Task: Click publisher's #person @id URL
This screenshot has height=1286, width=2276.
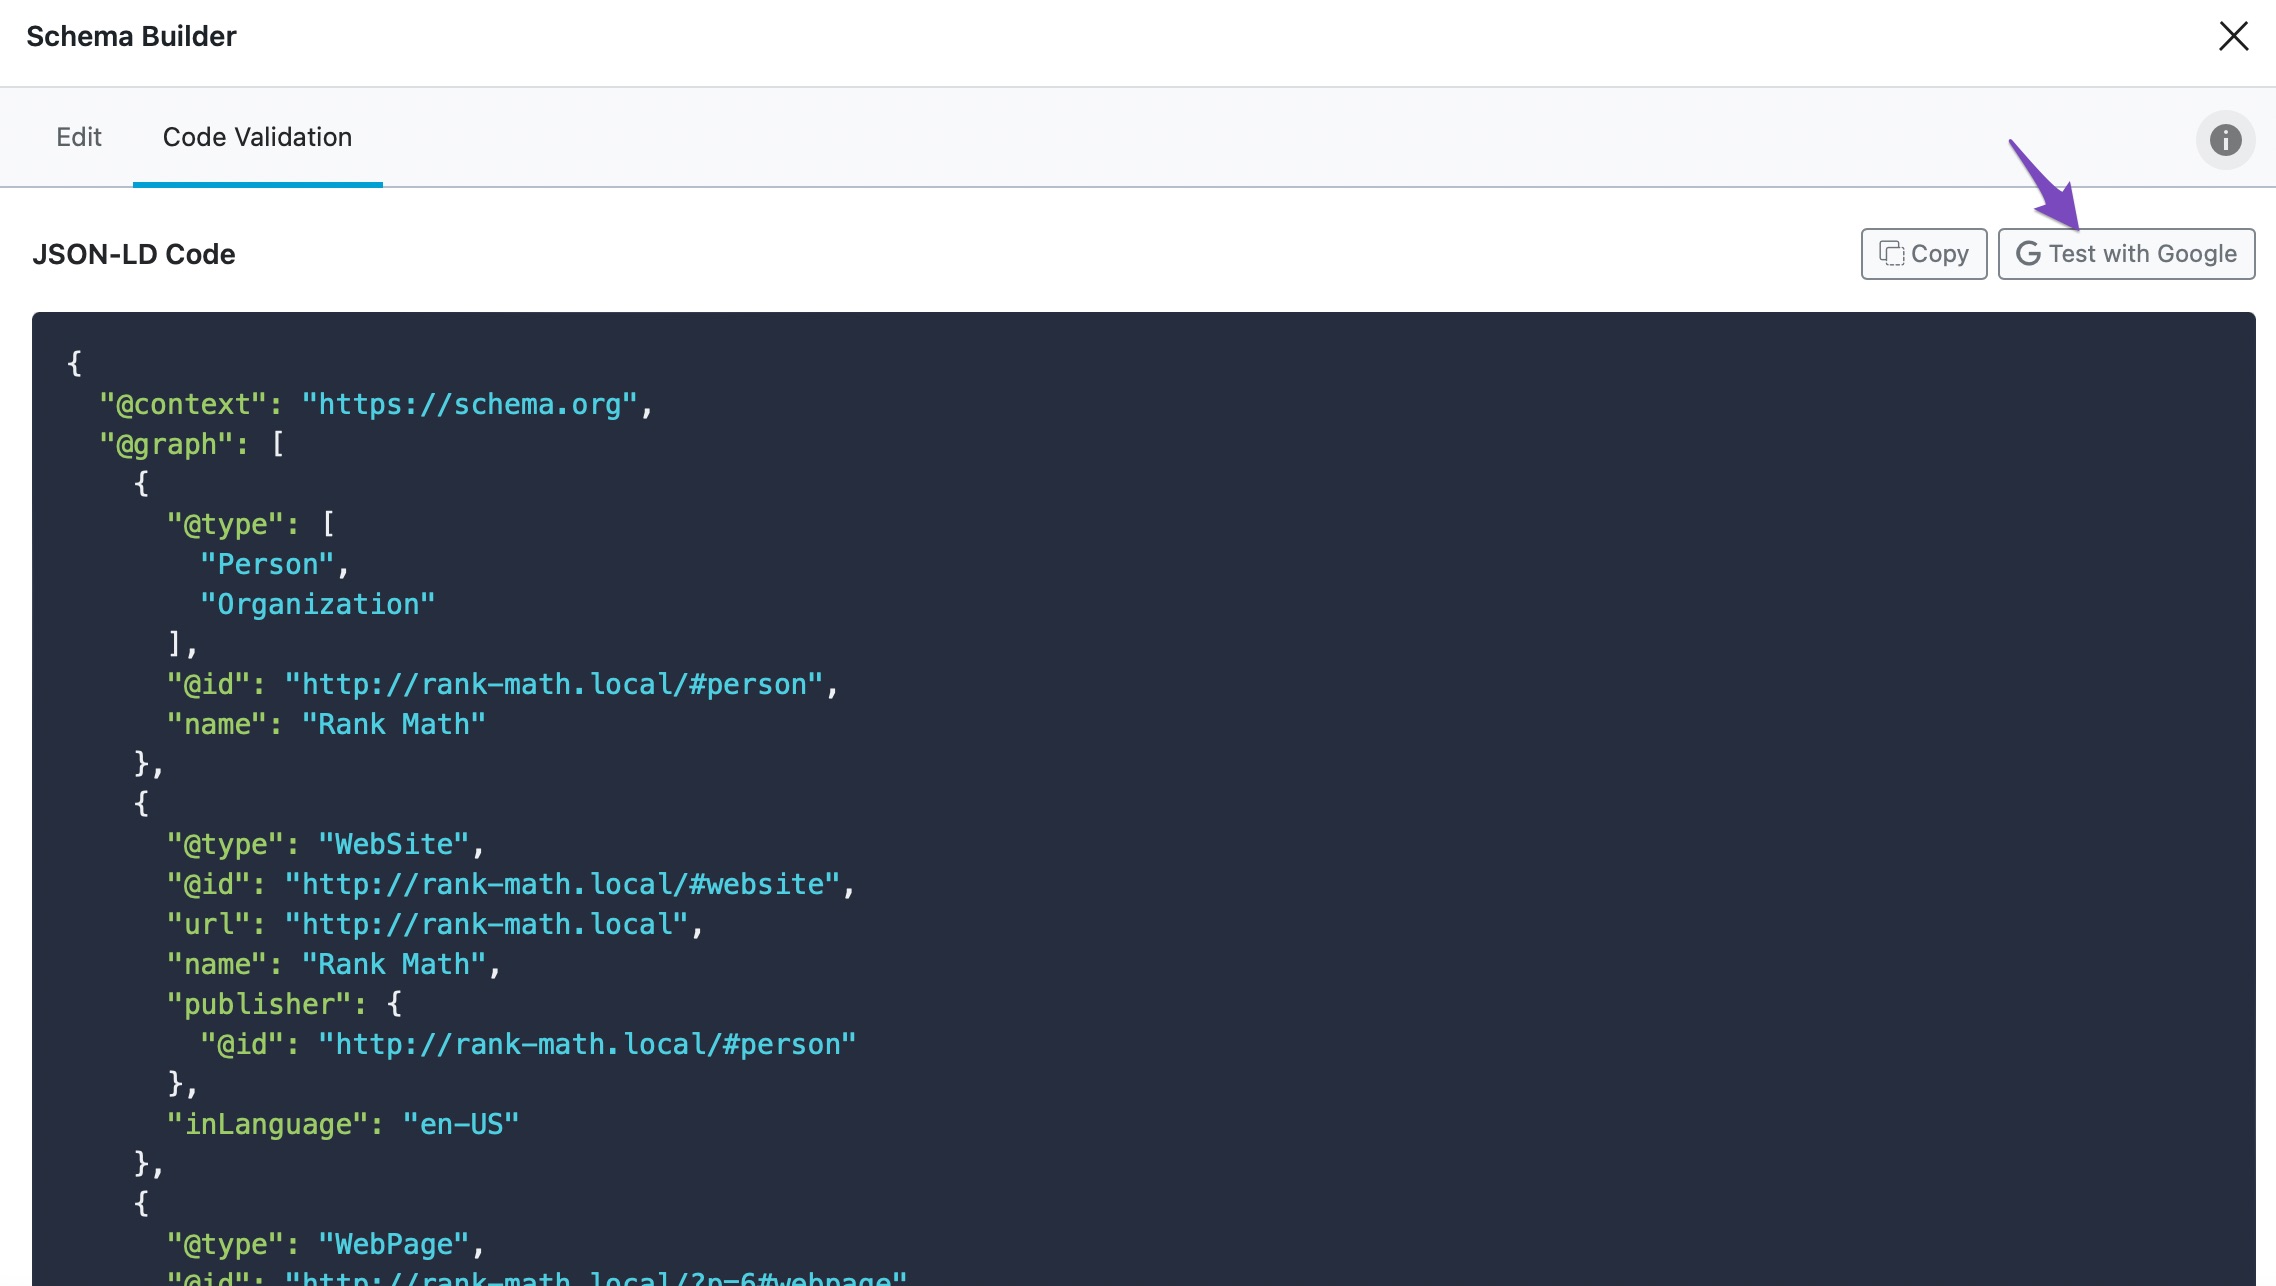Action: (x=587, y=1044)
